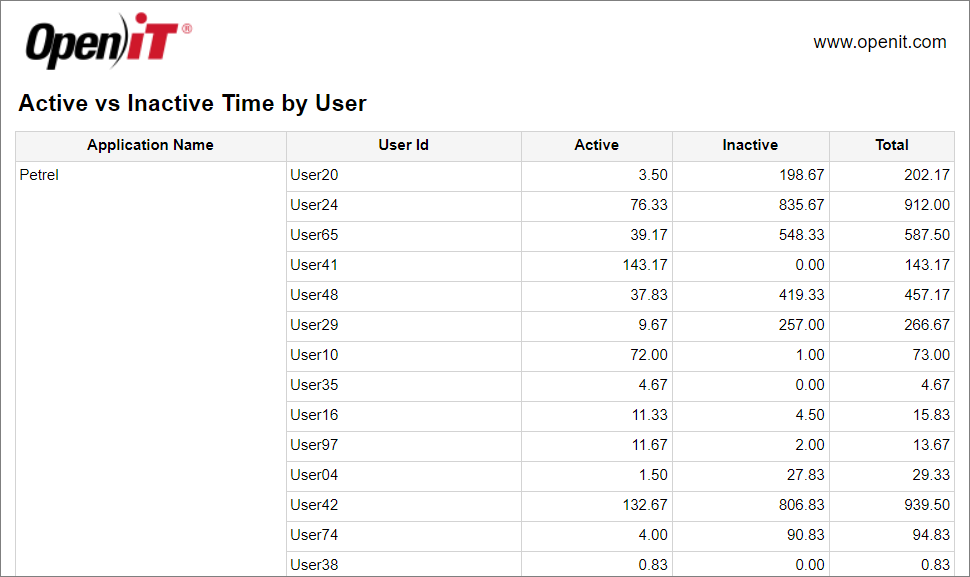This screenshot has width=970, height=577.
Task: Select the User38 row at the bottom
Action: (312, 564)
